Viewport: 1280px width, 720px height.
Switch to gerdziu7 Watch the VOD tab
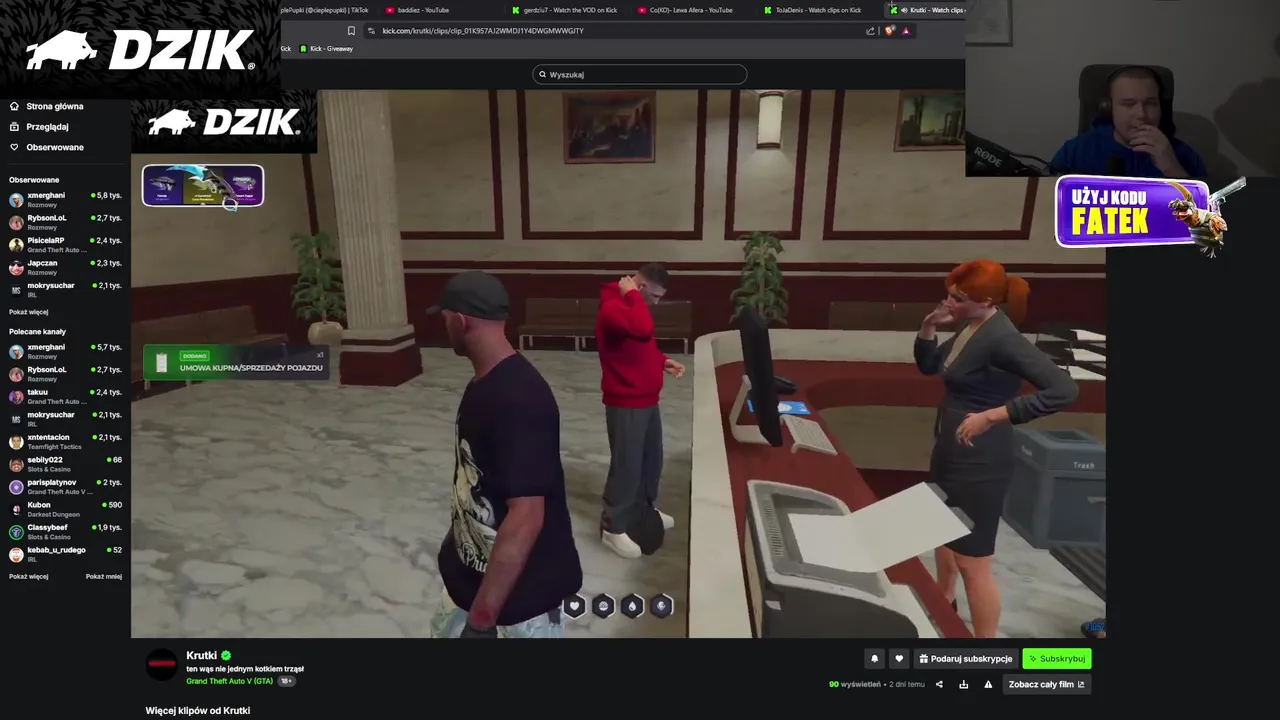[x=570, y=10]
